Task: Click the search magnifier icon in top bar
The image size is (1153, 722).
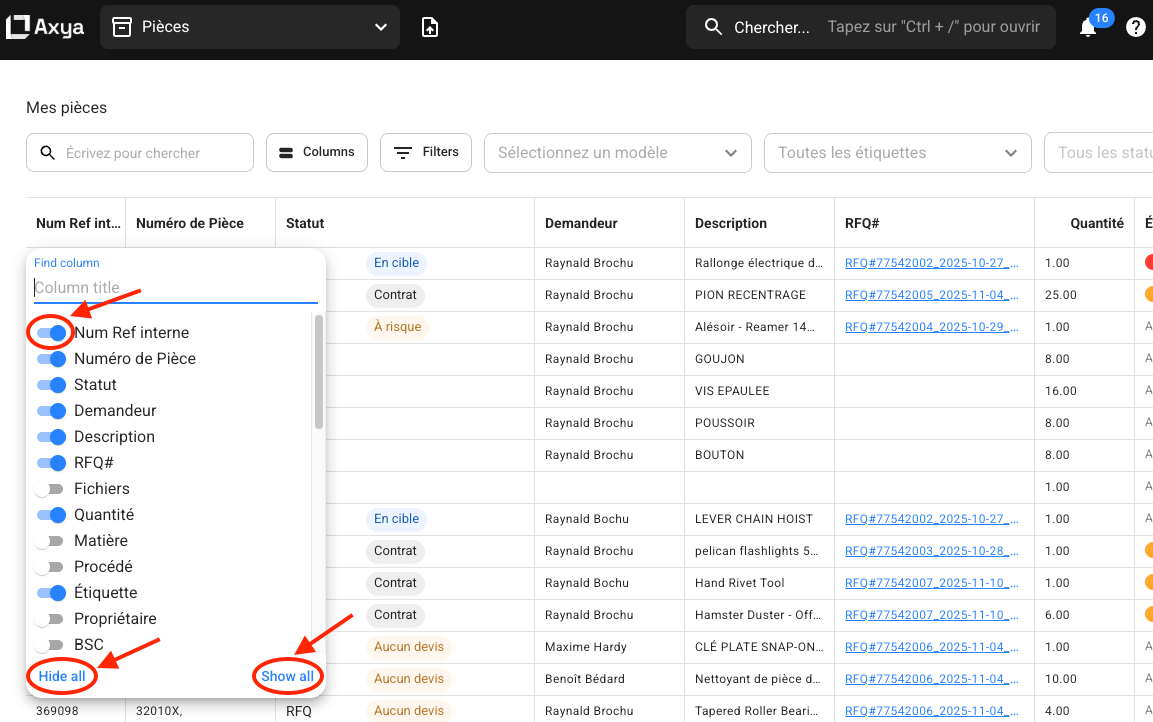Action: click(x=713, y=28)
